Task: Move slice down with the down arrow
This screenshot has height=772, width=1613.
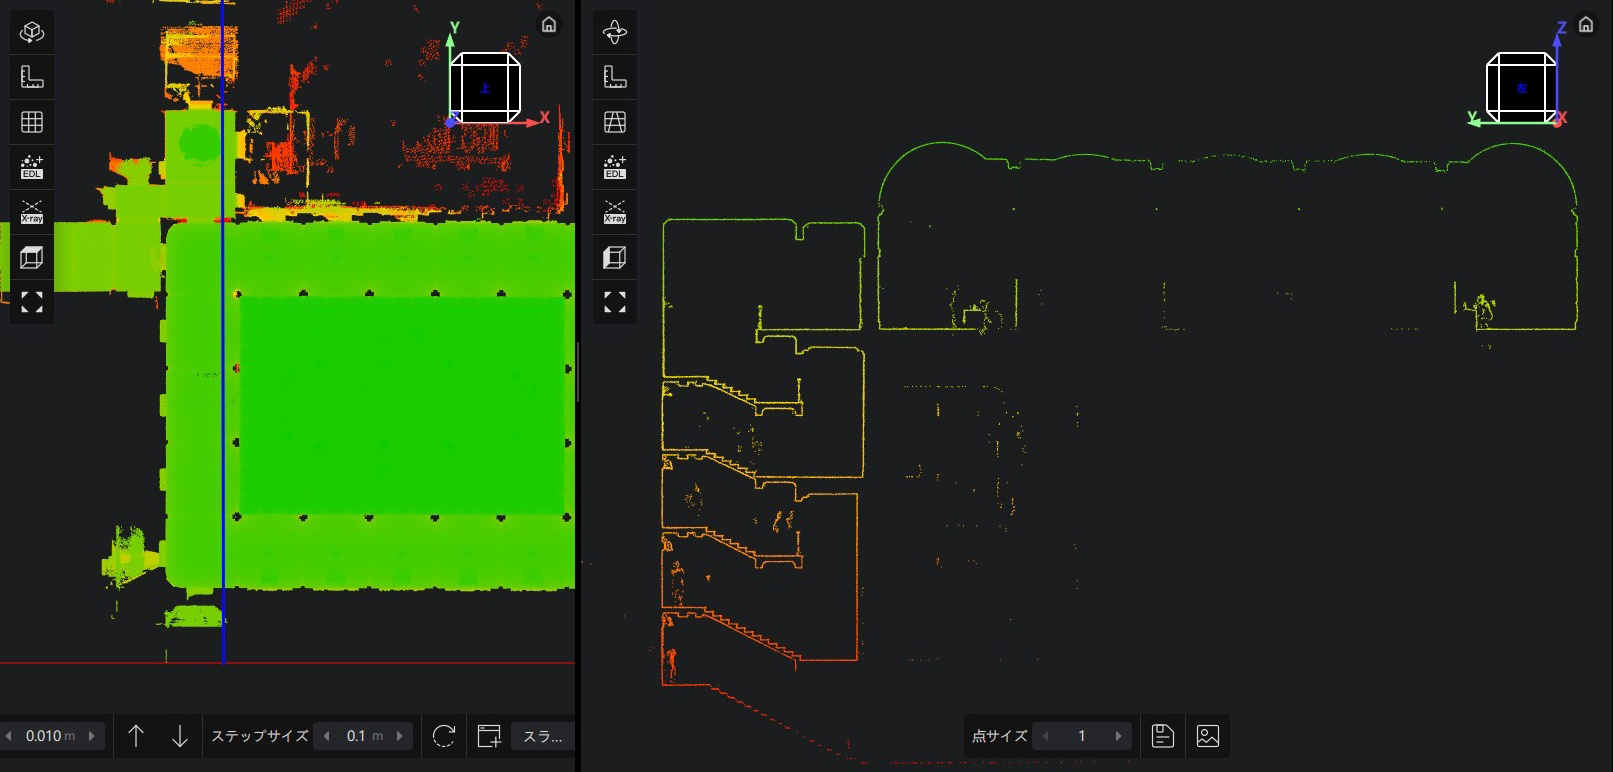Action: 180,736
